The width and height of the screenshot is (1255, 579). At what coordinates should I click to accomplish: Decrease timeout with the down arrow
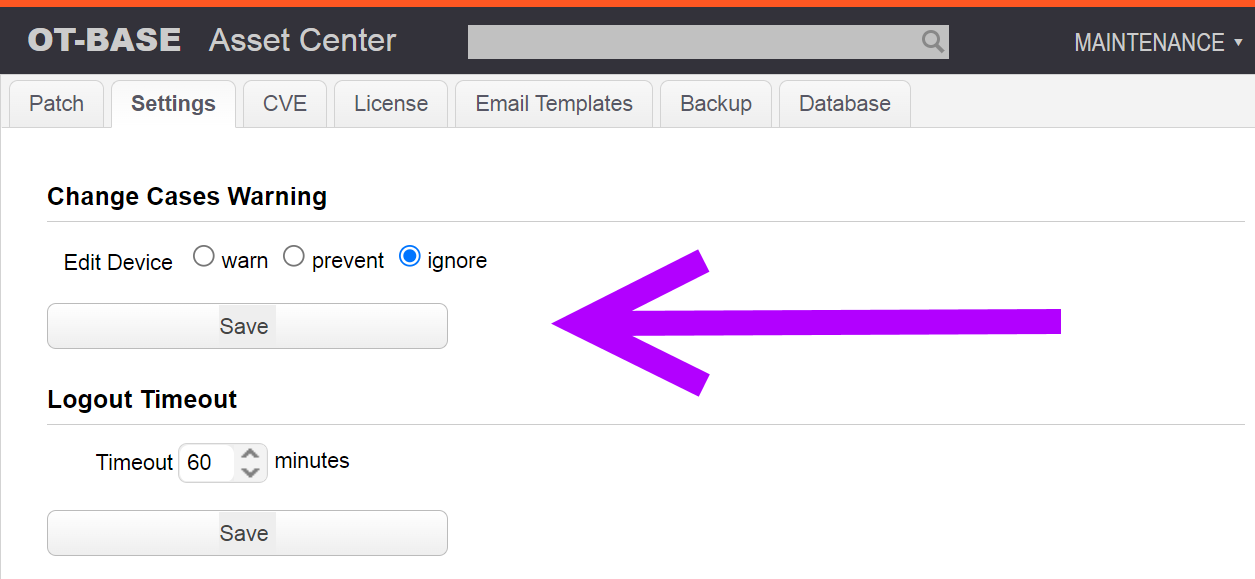251,472
